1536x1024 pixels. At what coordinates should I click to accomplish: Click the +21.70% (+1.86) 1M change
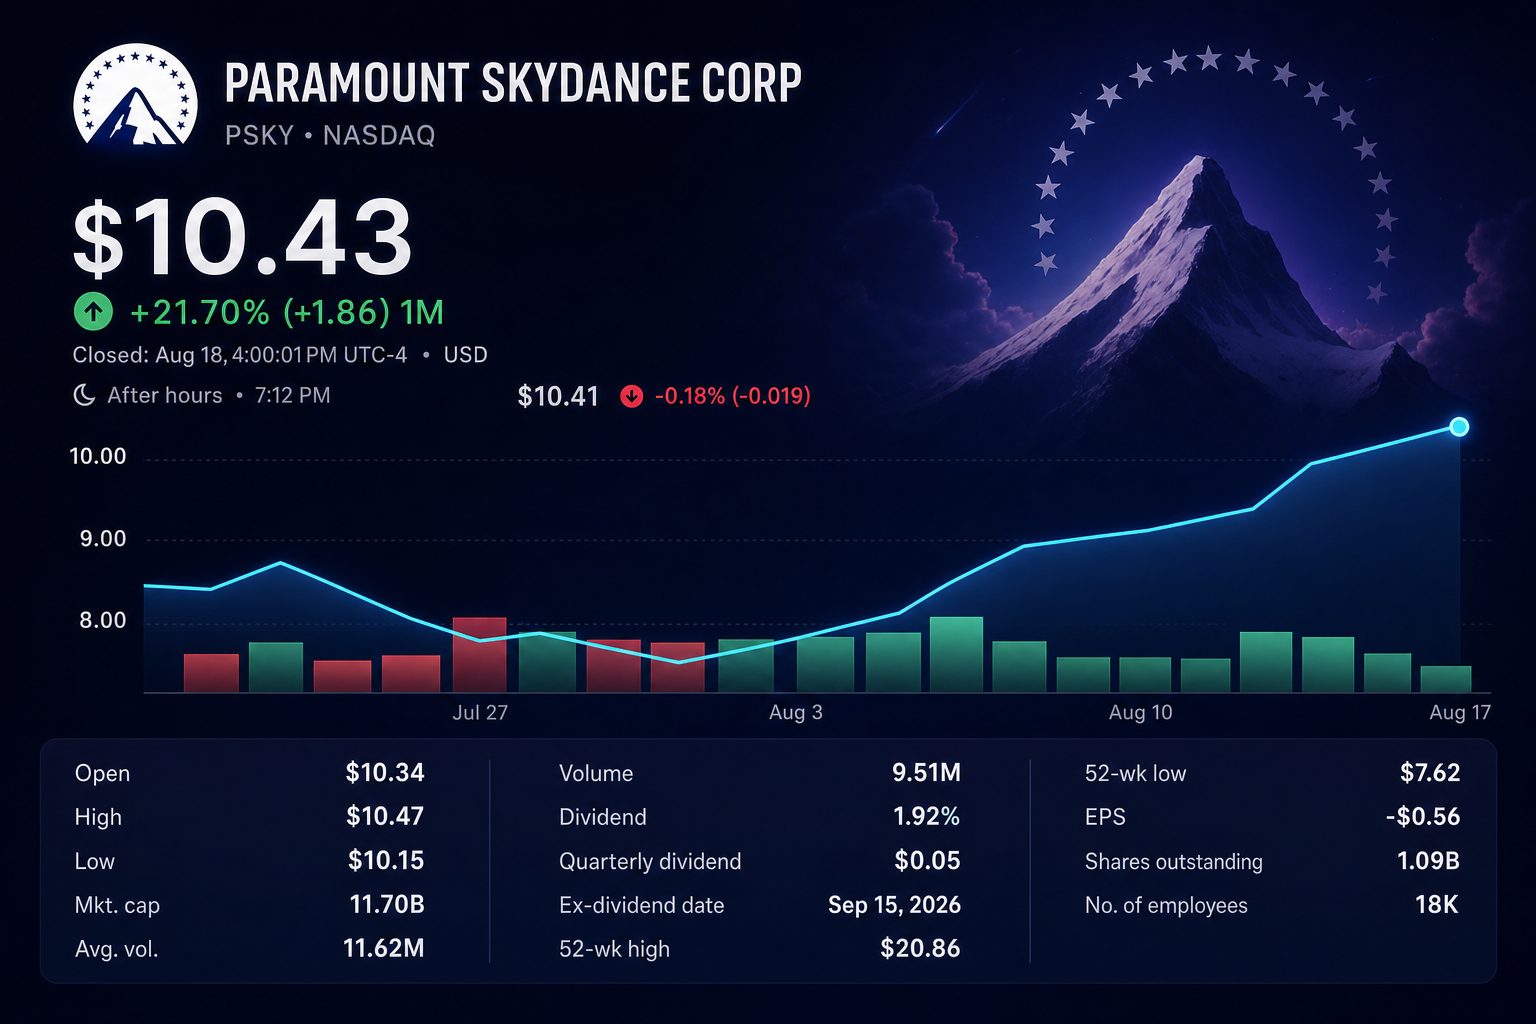pyautogui.click(x=287, y=312)
